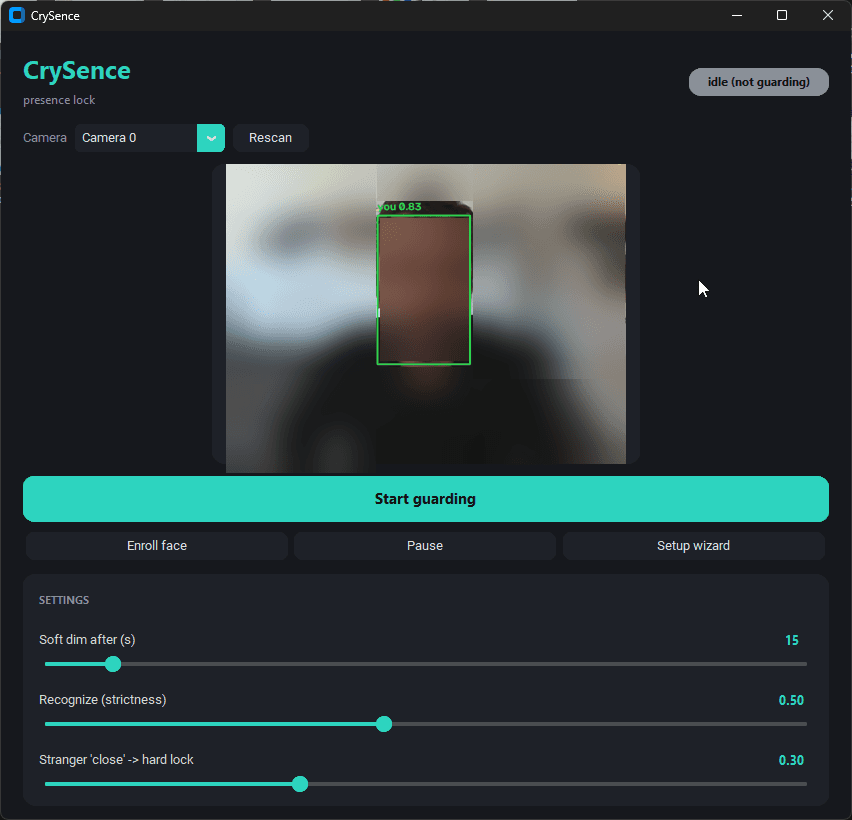Click the Enroll face button
The image size is (852, 820).
coord(157,546)
